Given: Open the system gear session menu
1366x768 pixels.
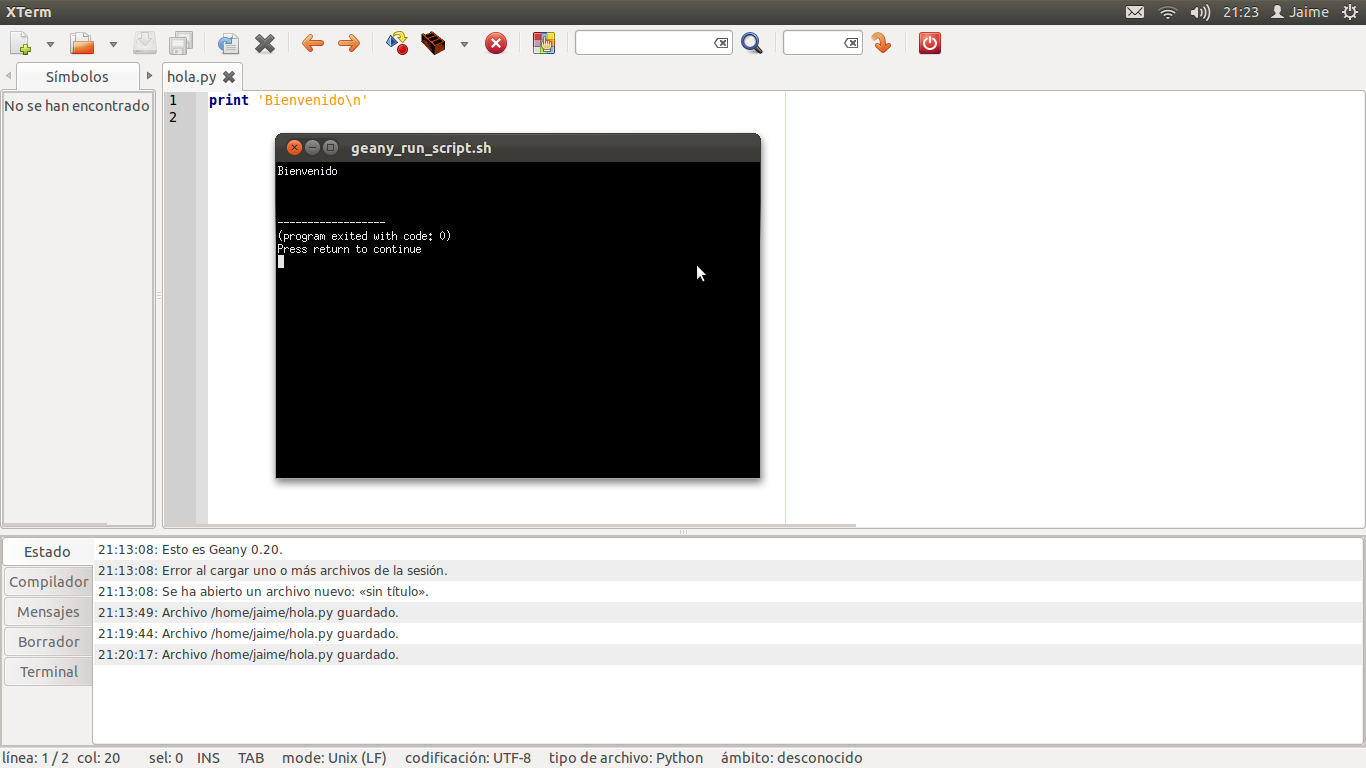Looking at the screenshot, I should point(1350,12).
